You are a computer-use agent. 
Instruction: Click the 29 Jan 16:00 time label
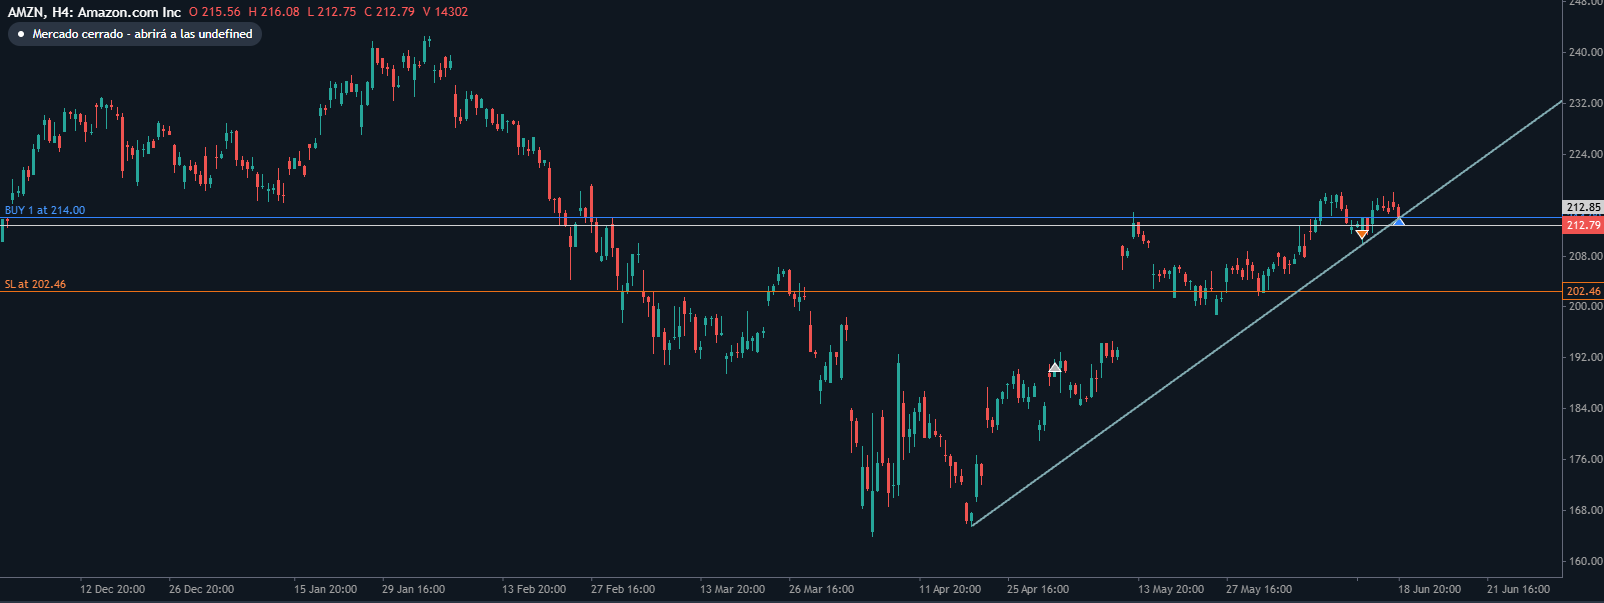[414, 589]
